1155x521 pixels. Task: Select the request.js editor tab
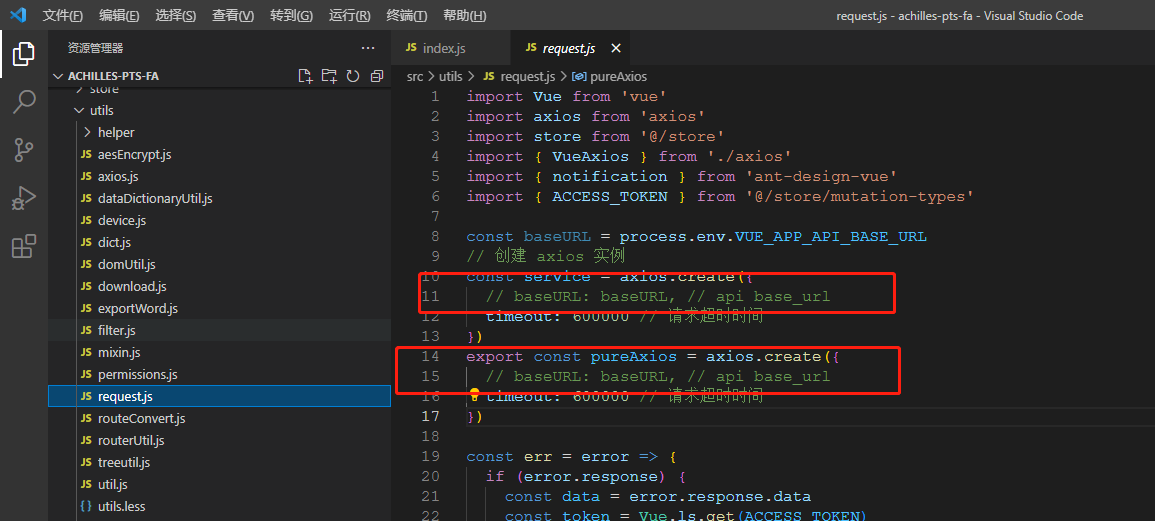(x=569, y=49)
